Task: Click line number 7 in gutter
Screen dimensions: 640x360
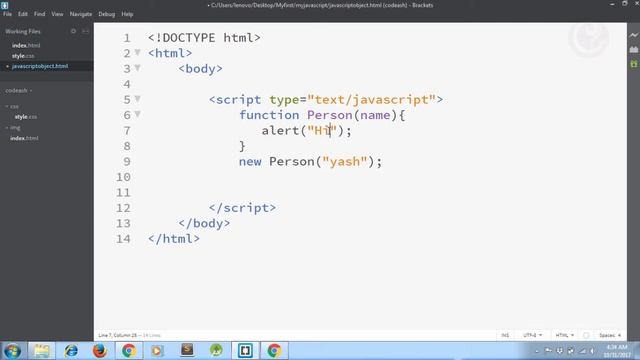Action: point(127,131)
